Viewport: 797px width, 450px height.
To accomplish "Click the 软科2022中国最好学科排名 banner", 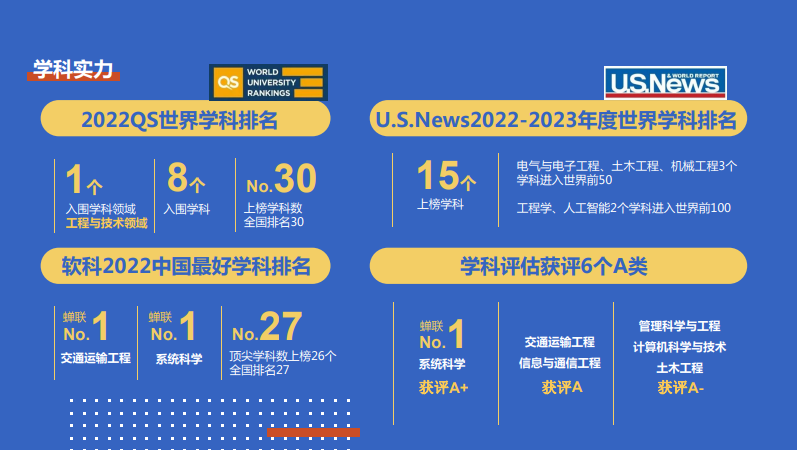I will 186,266.
